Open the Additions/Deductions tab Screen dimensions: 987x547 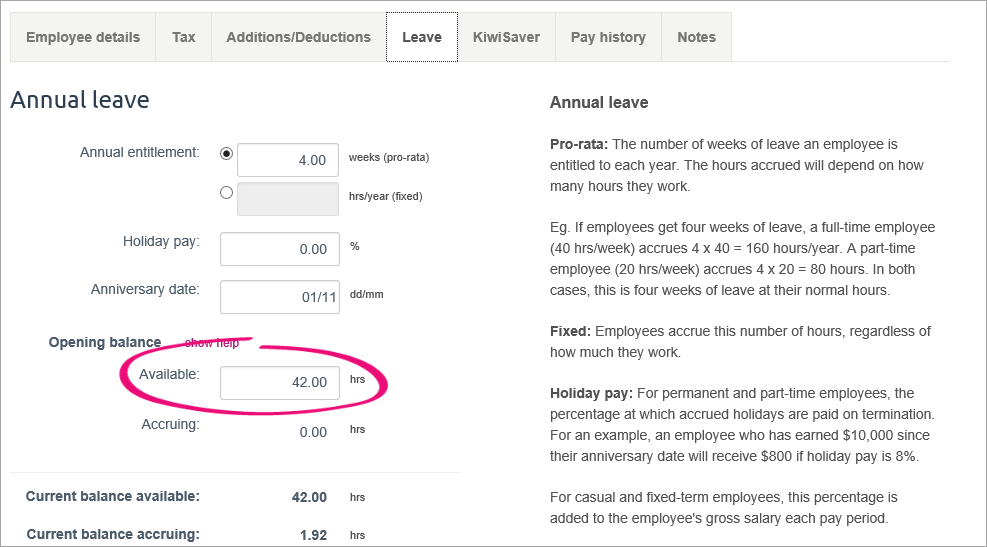tap(298, 37)
